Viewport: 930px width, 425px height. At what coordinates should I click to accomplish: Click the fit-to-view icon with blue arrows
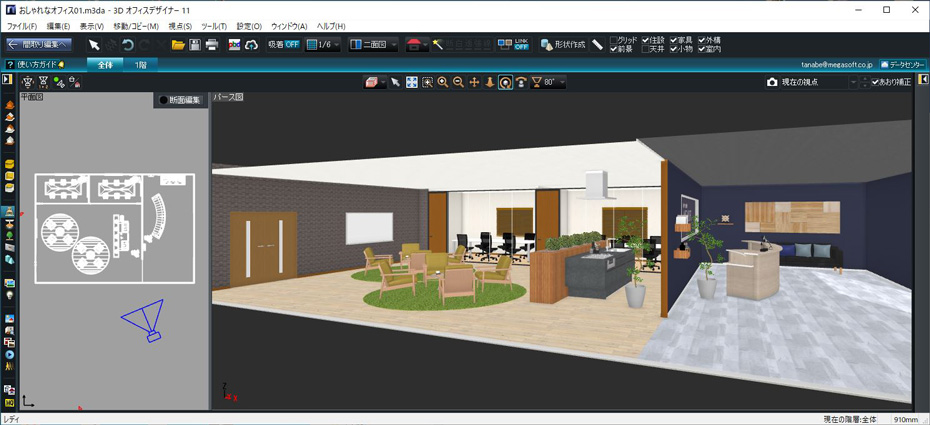pos(412,82)
